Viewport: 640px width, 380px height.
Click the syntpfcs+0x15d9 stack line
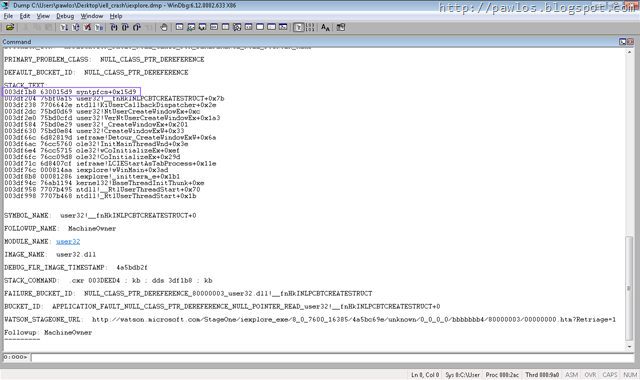click(x=70, y=92)
